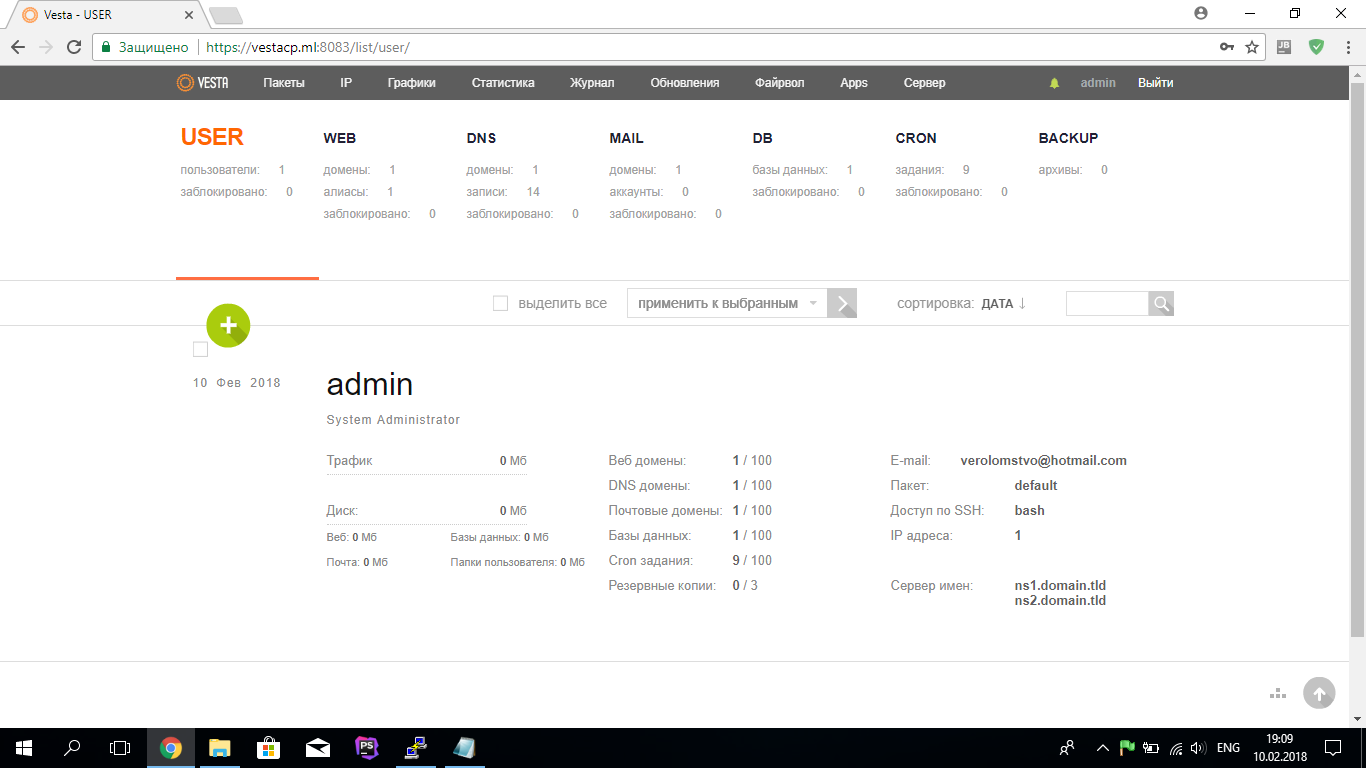Image resolution: width=1366 pixels, height=768 pixels.
Task: Switch to the WEB section tab
Action: point(340,138)
